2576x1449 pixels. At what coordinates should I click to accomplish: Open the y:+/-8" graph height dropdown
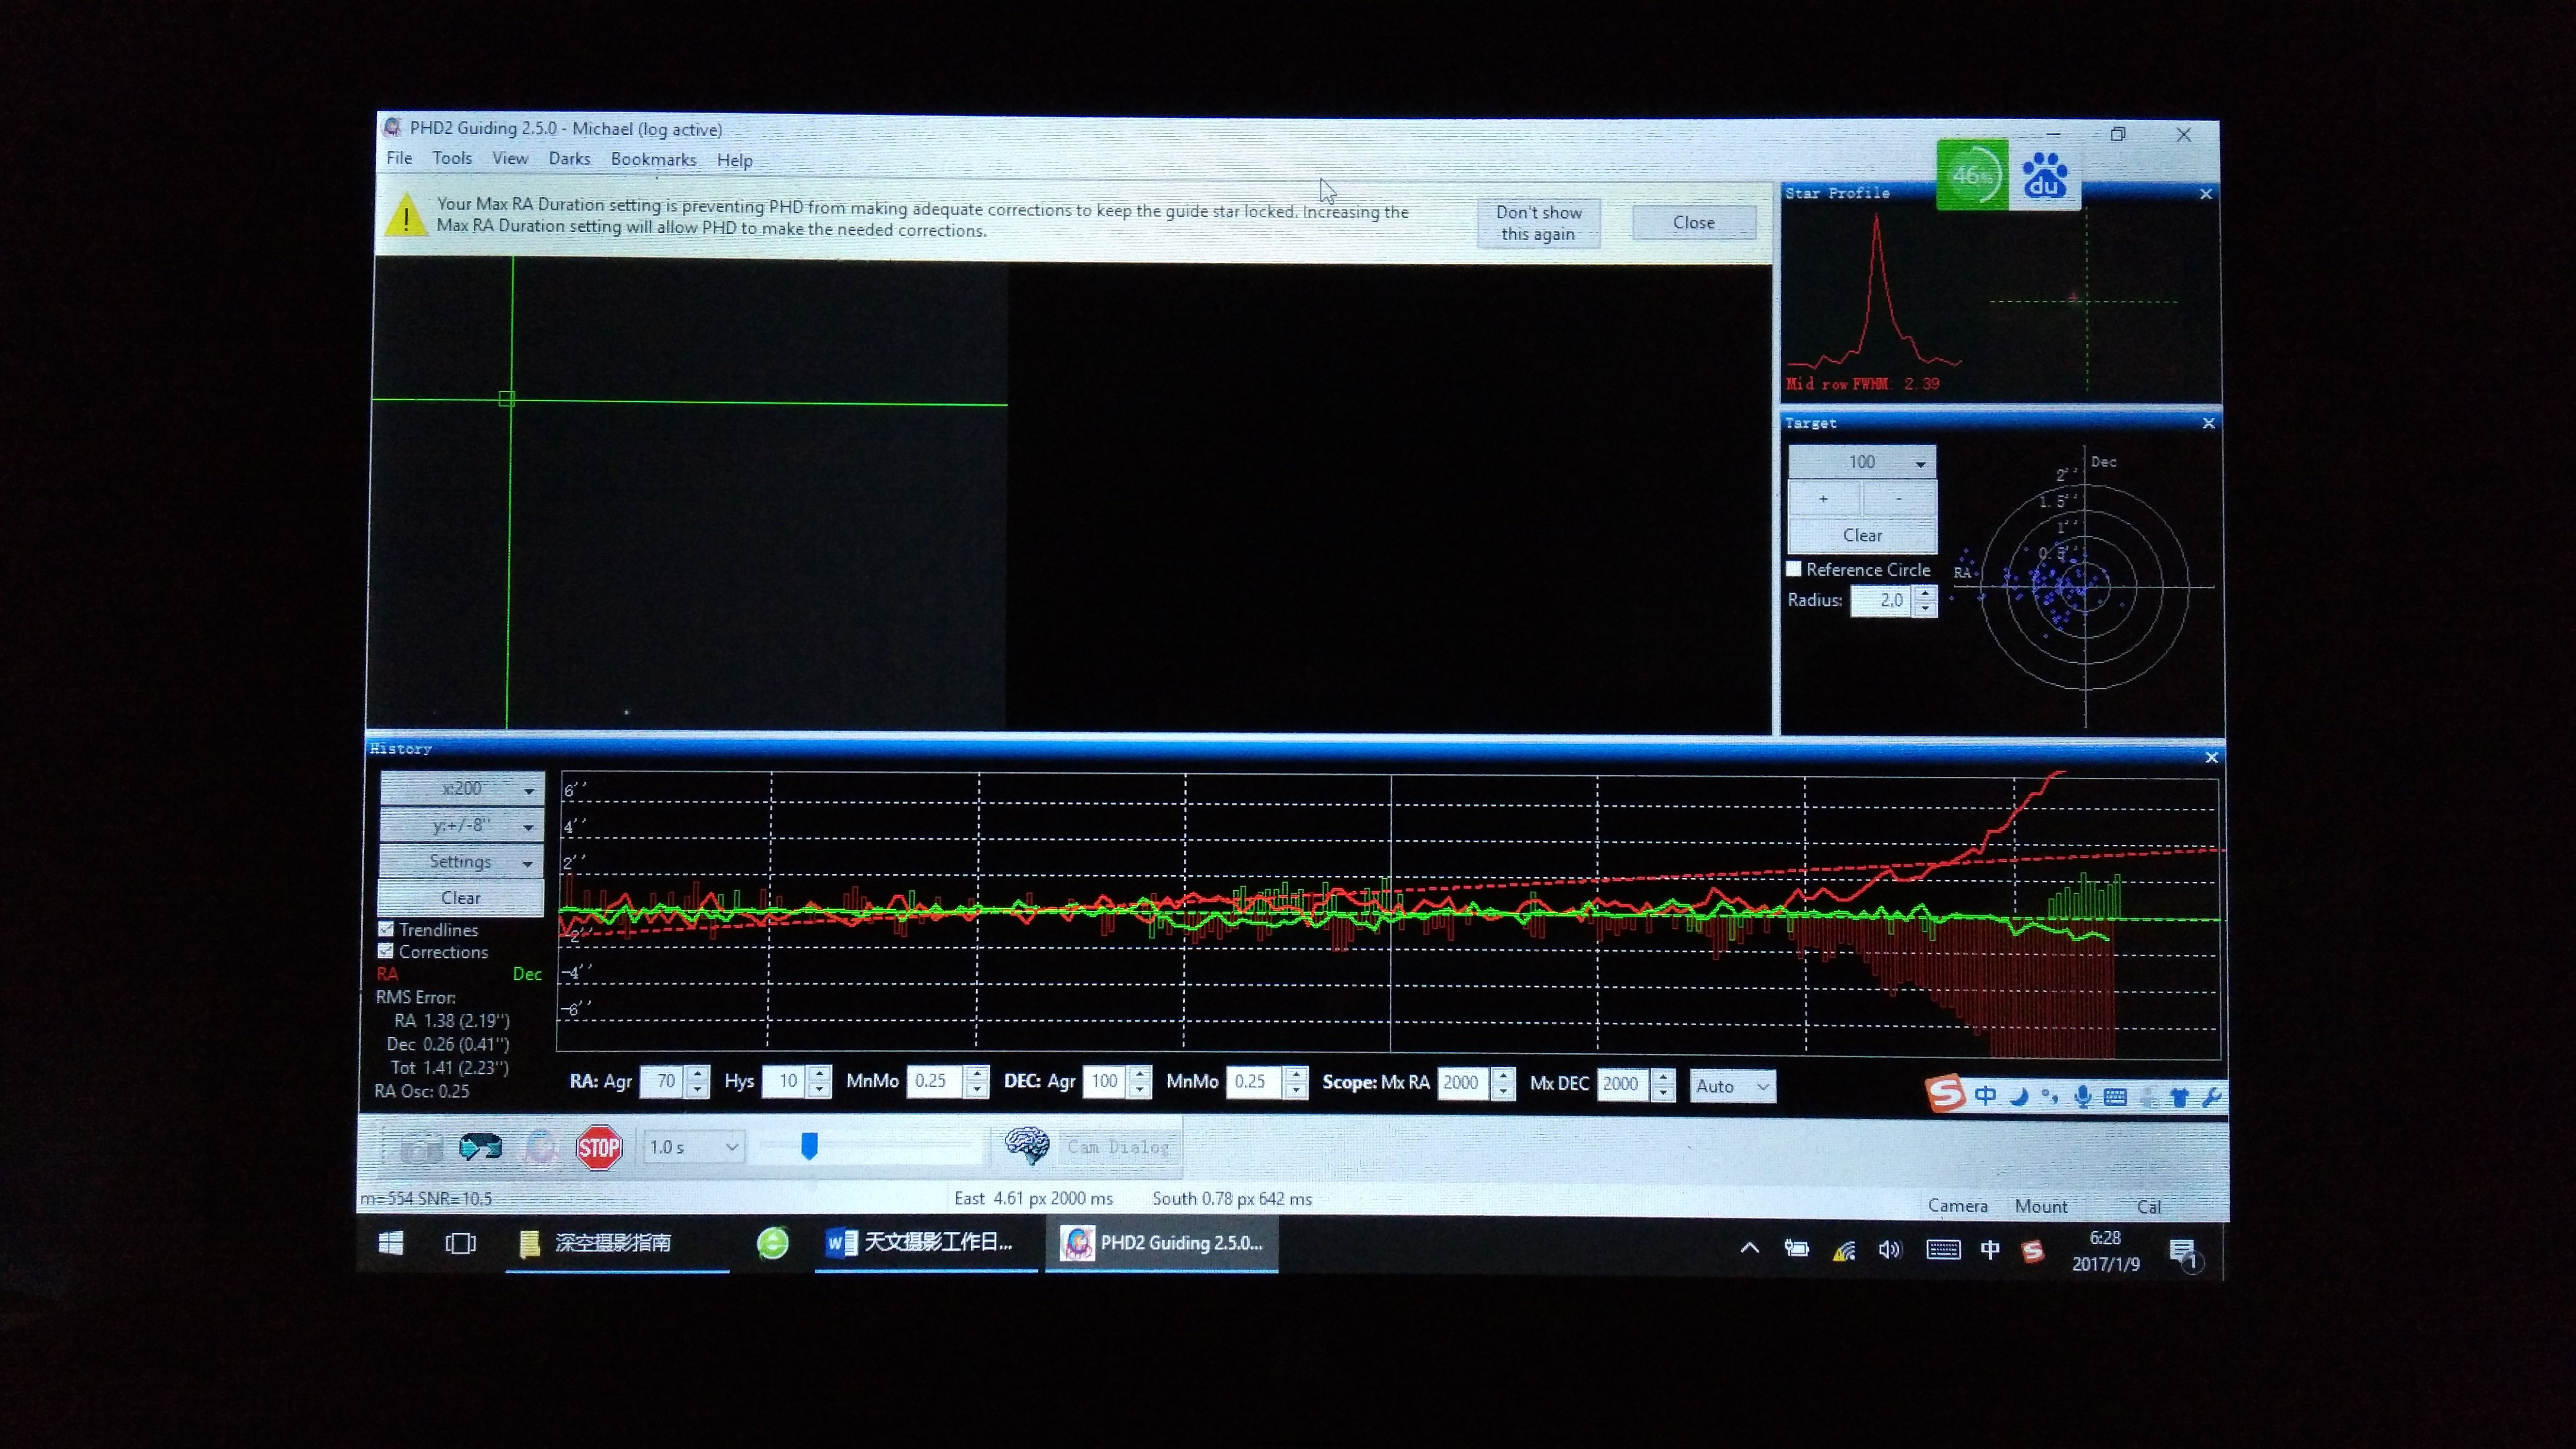462,825
